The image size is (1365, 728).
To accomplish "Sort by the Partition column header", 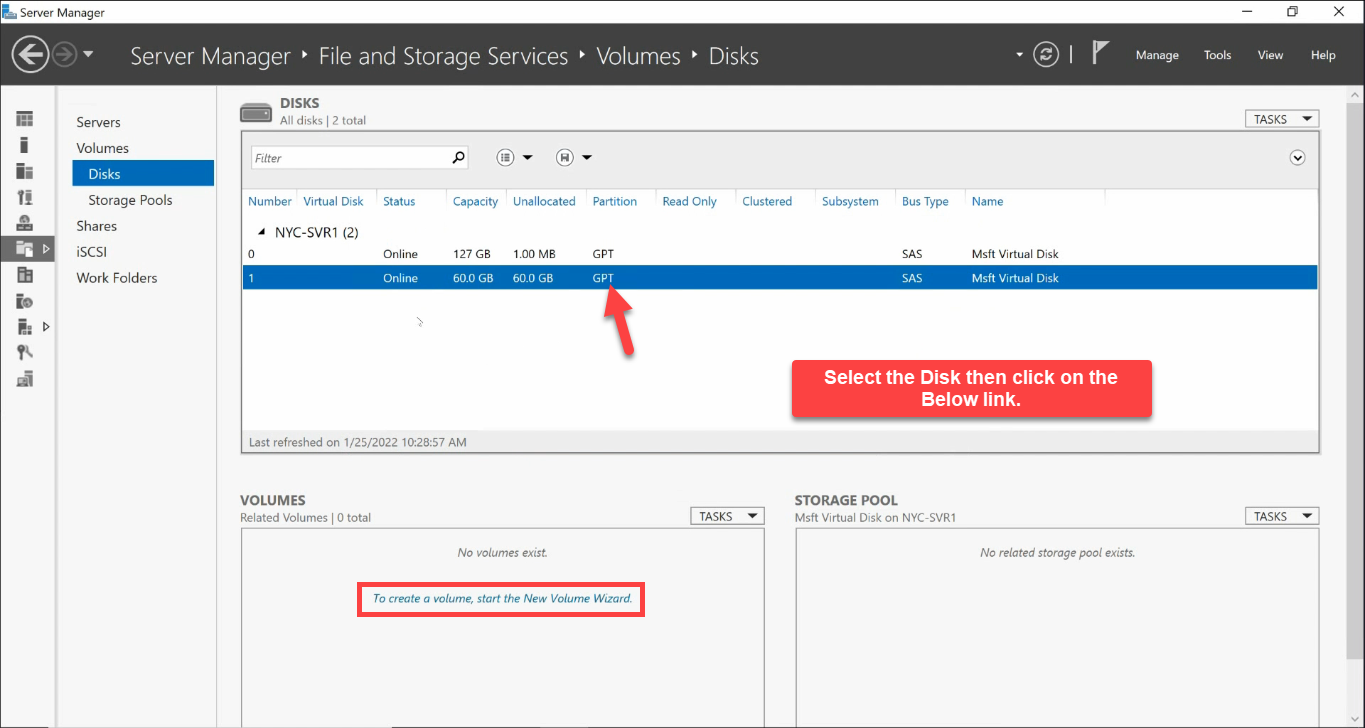I will pos(614,201).
